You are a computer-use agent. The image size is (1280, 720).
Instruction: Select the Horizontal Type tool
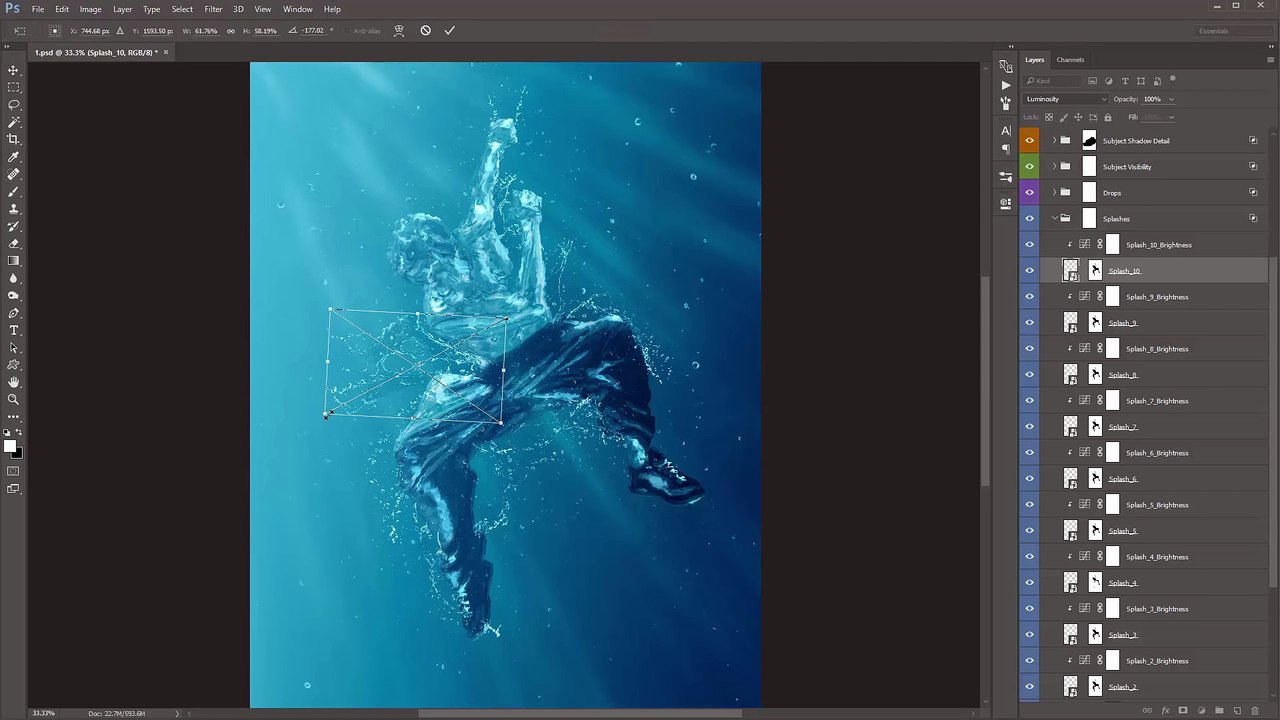(14, 330)
